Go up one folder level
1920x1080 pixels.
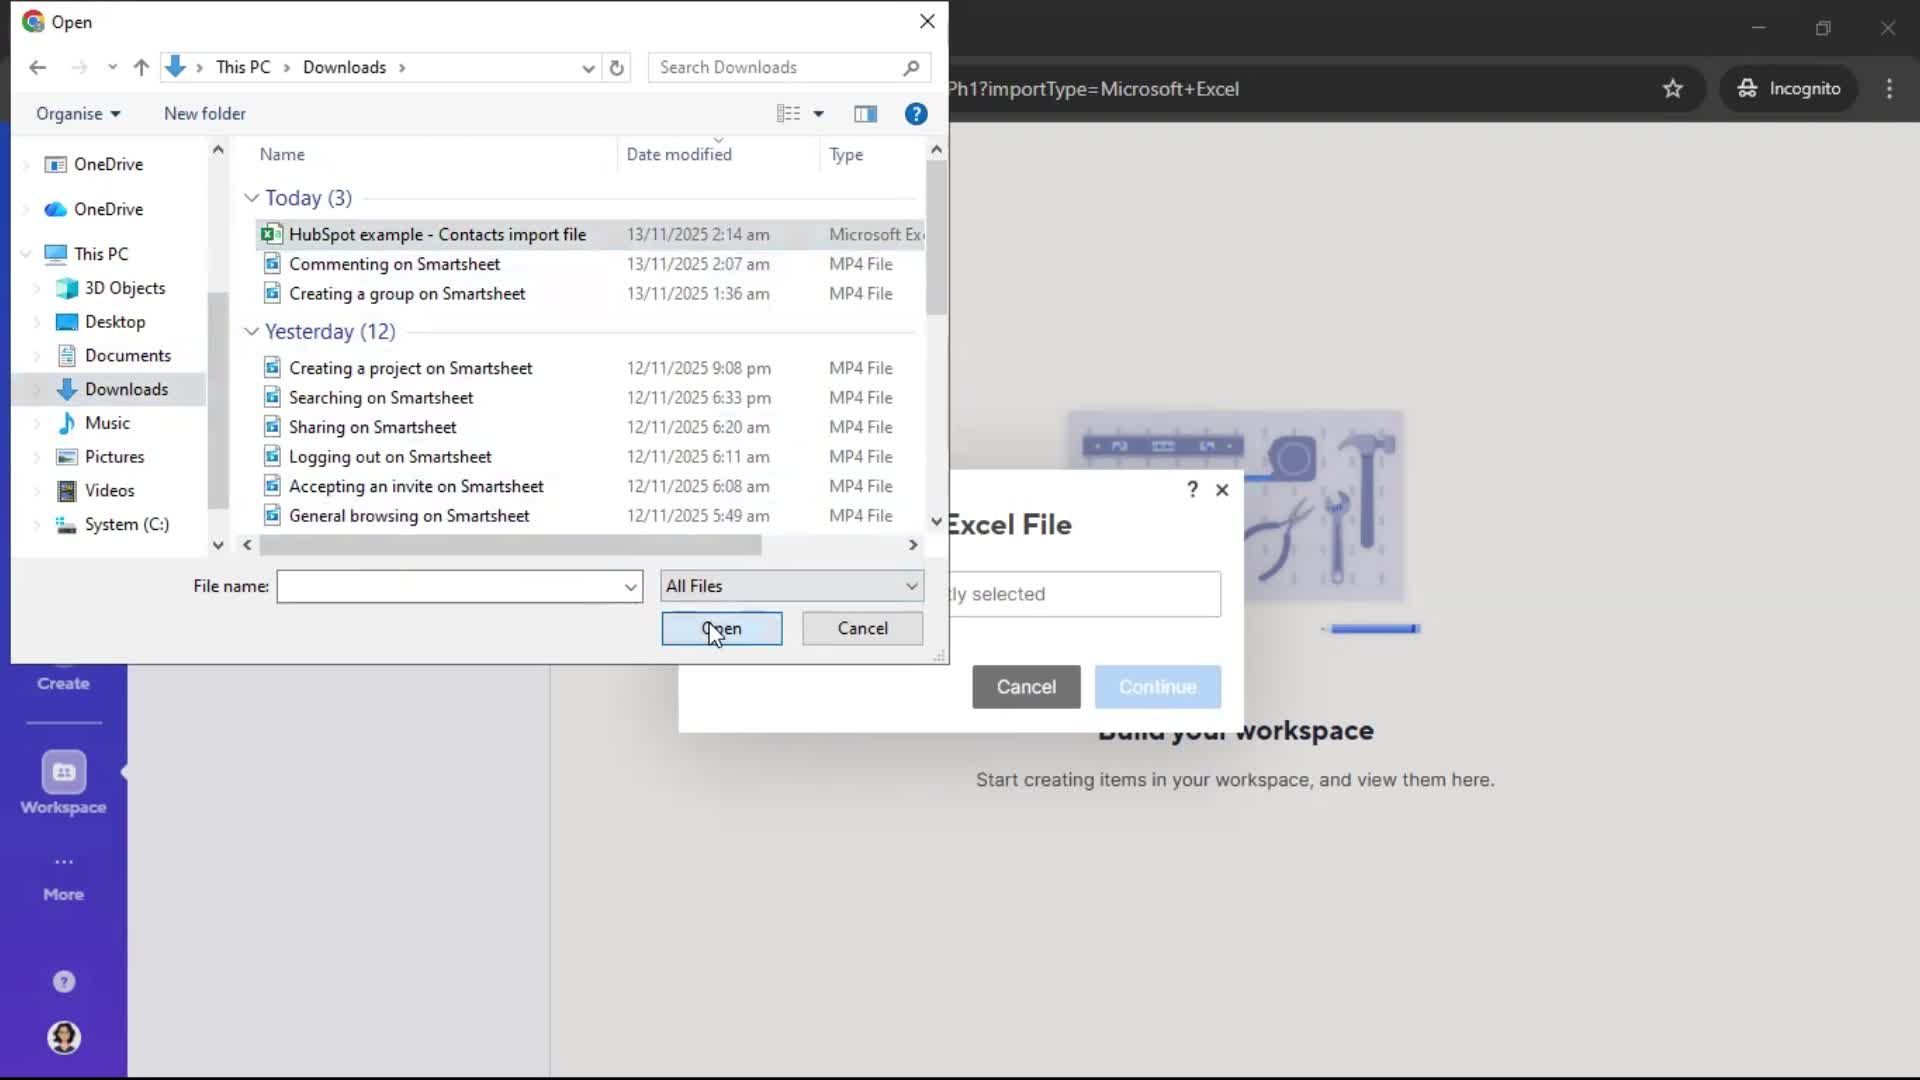tap(141, 67)
